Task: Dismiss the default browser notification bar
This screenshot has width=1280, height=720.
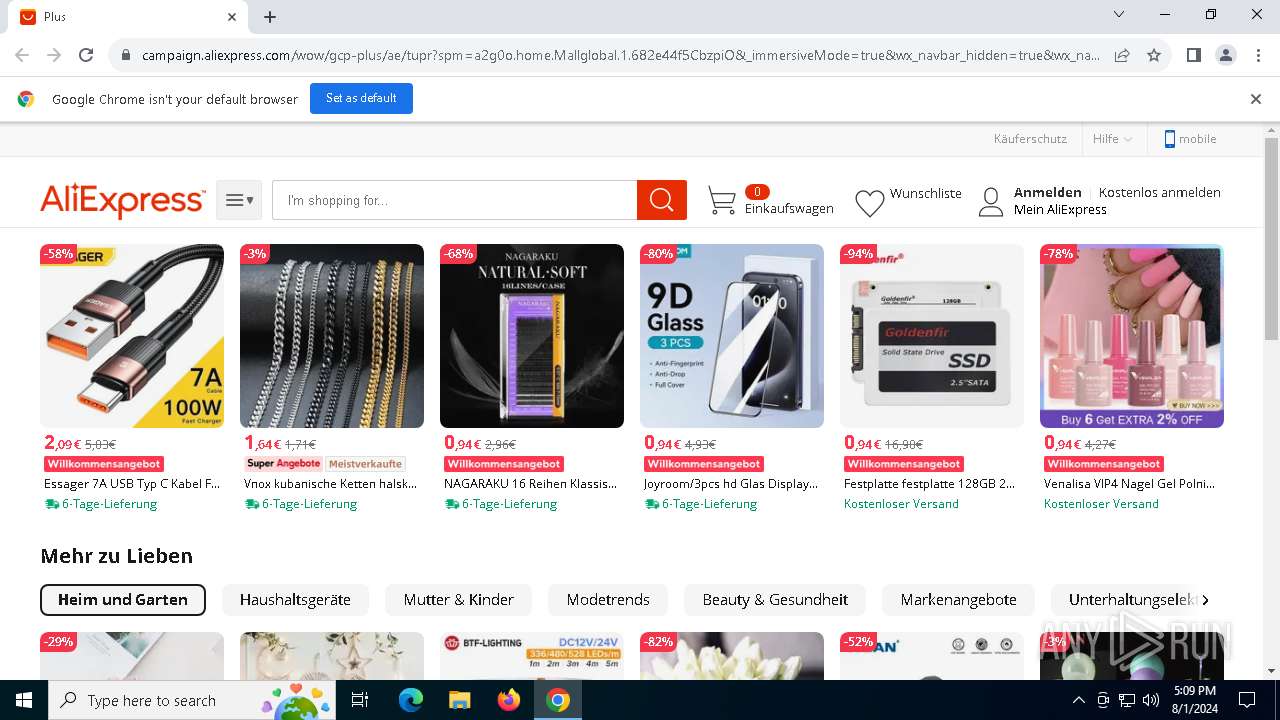Action: pyautogui.click(x=1256, y=98)
